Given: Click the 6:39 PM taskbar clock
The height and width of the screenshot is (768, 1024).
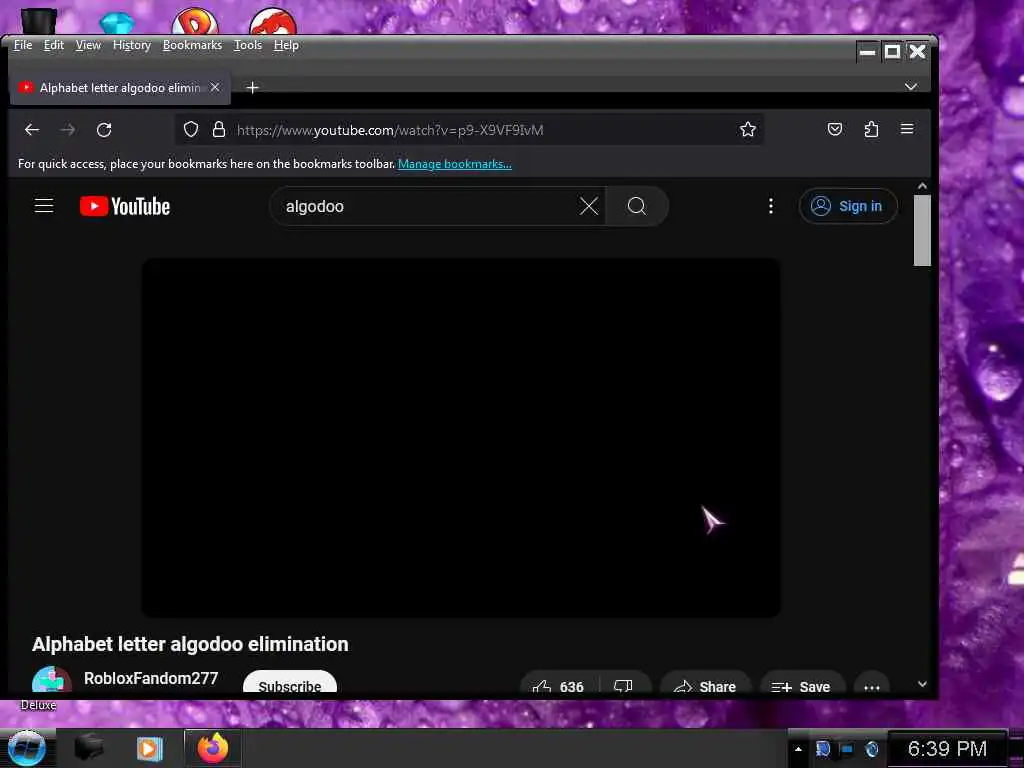Looking at the screenshot, I should pos(947,748).
